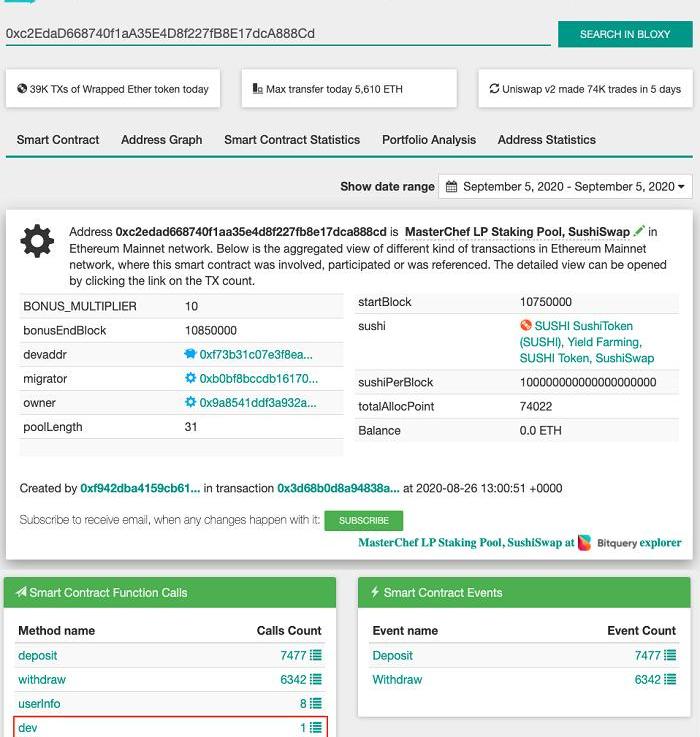
Task: Select the Portfolio Analysis tab
Action: (x=429, y=140)
